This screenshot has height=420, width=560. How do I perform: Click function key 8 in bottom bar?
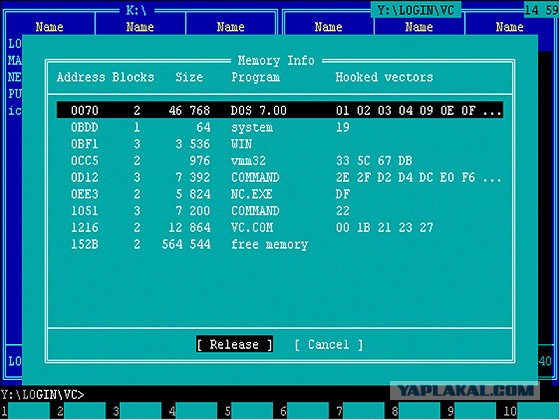click(416, 411)
